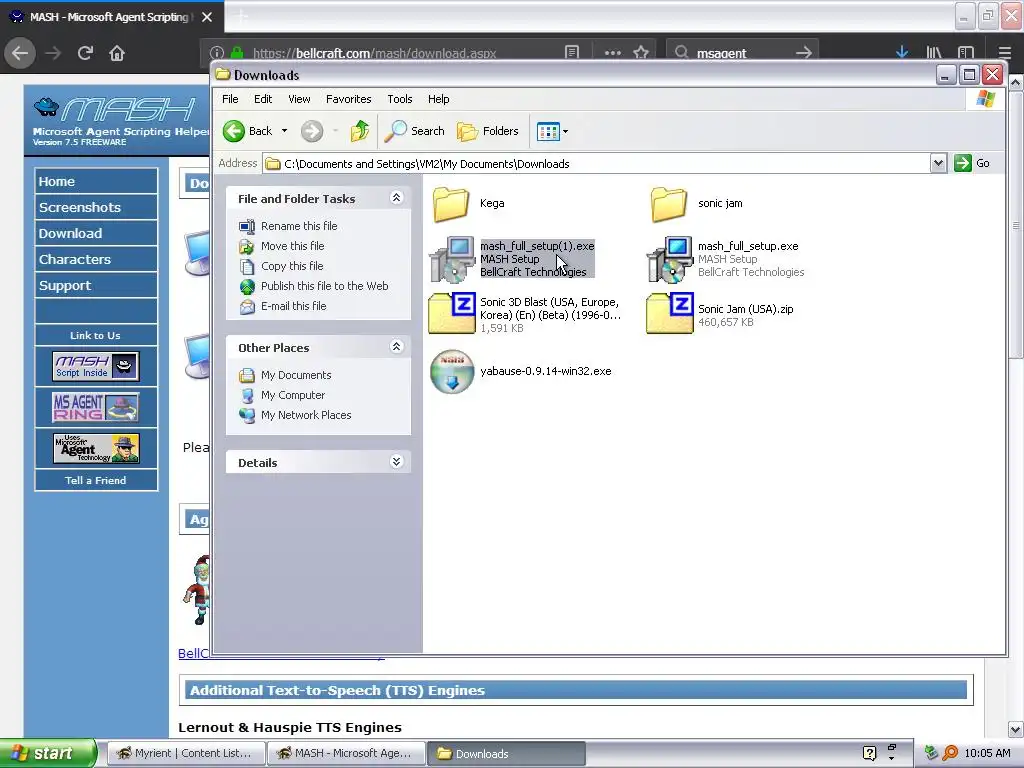Open the File menu in Downloads window
The width and height of the screenshot is (1024, 768).
tap(230, 99)
